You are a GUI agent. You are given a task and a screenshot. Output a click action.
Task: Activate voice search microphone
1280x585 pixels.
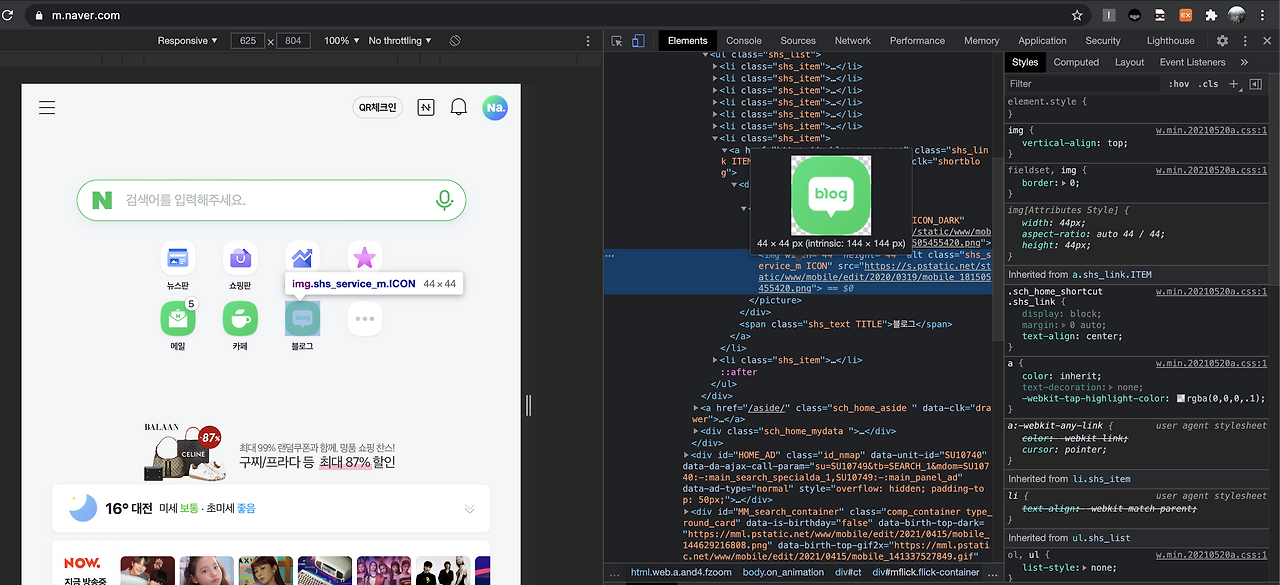tap(445, 200)
